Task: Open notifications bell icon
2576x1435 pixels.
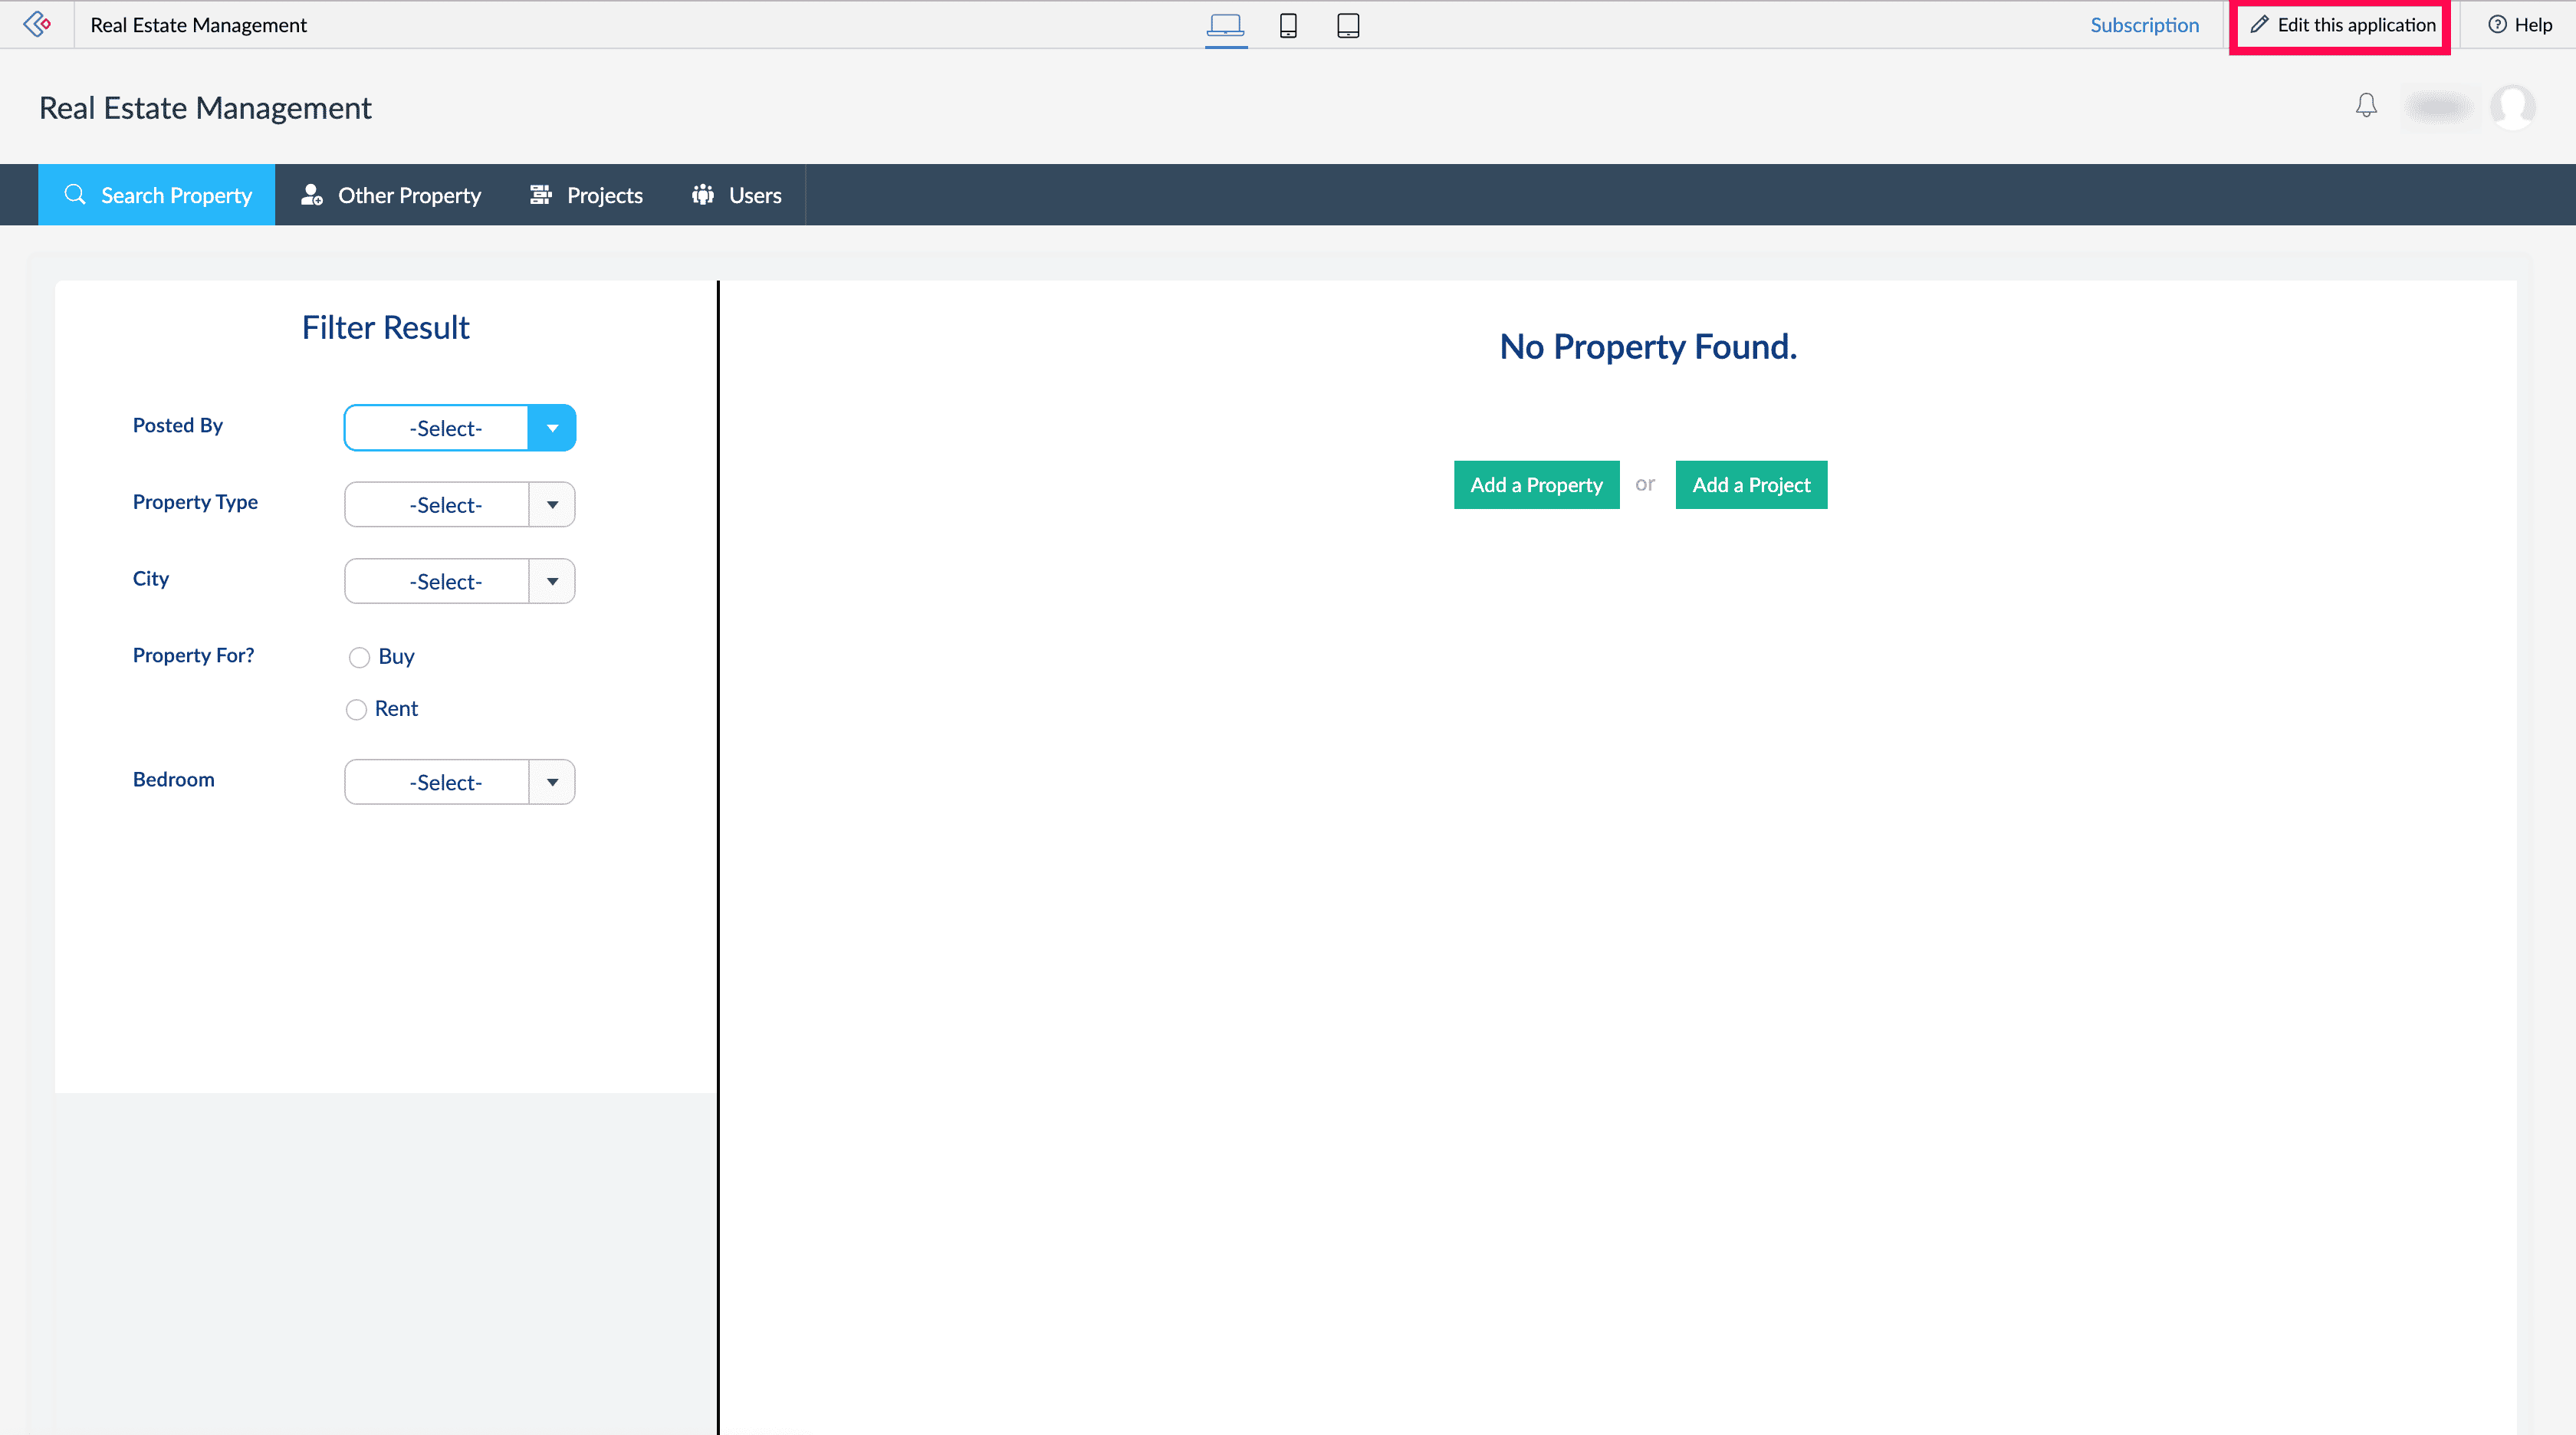Action: point(2365,105)
